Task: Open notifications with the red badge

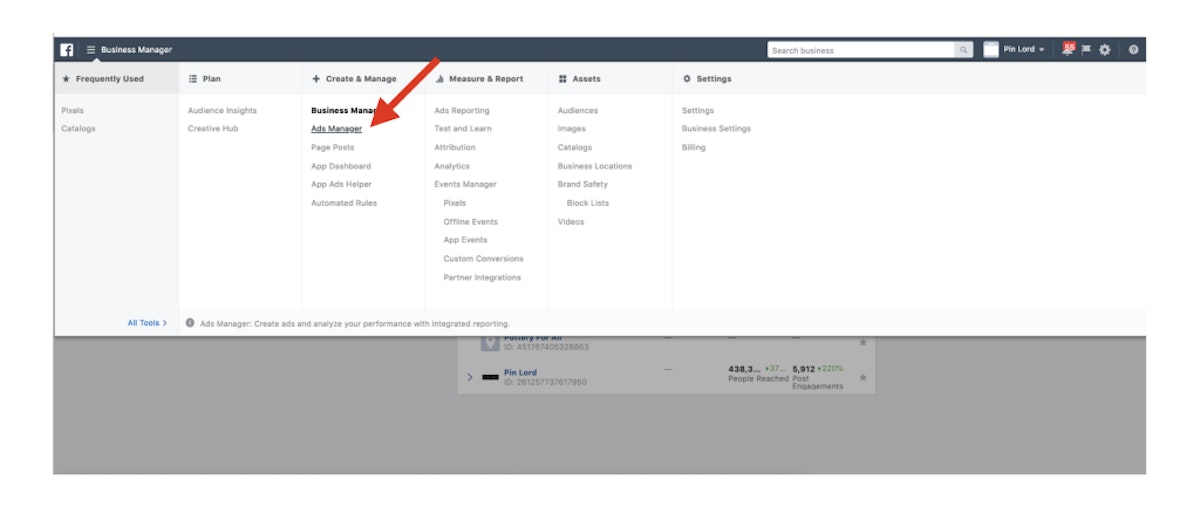Action: (x=1069, y=49)
